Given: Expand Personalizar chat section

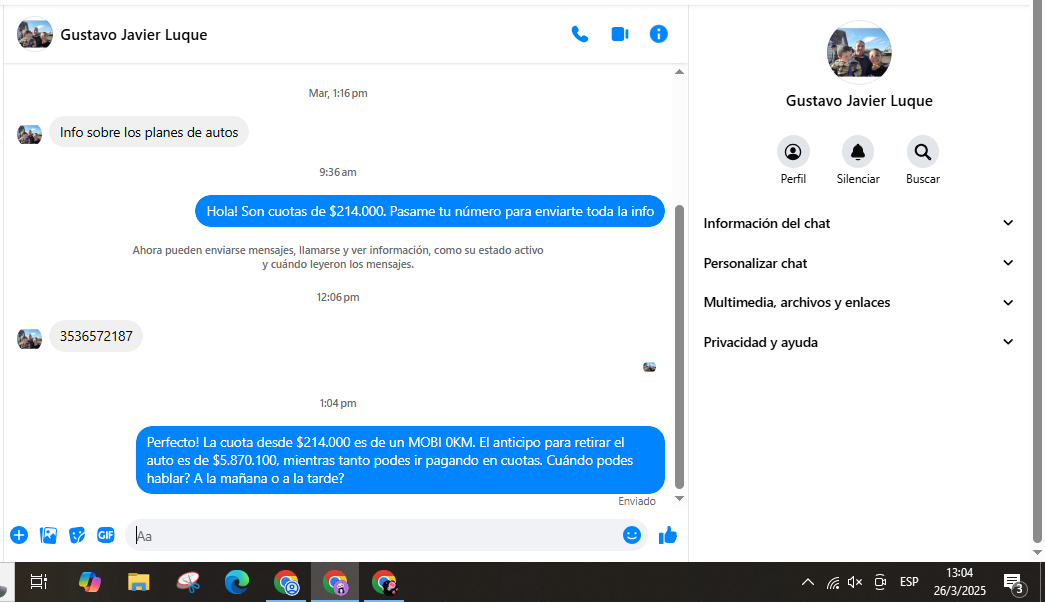Looking at the screenshot, I should click(x=858, y=263).
